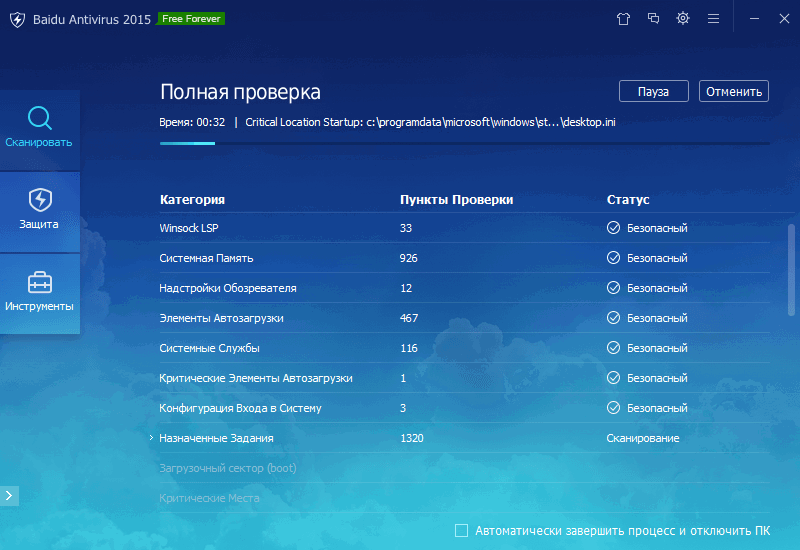800x550 pixels.
Task: Click the scan progress bar
Action: coord(465,143)
